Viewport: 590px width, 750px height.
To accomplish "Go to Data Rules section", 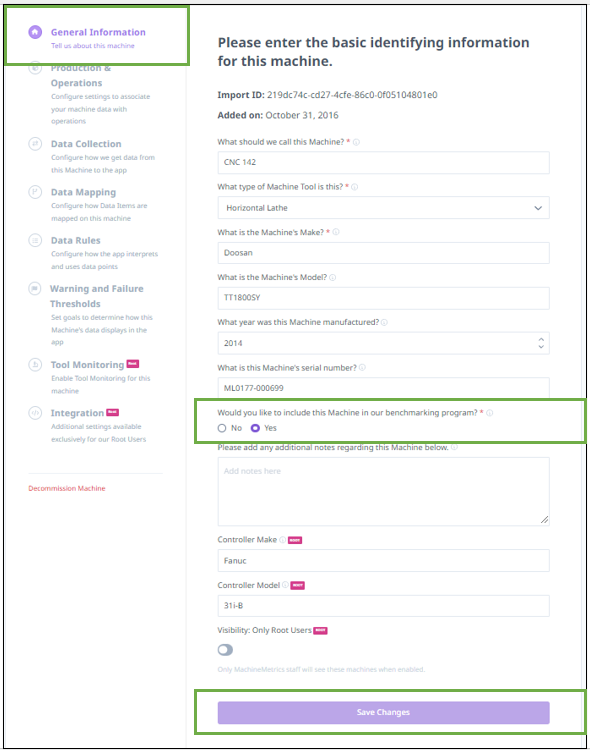I will point(76,240).
